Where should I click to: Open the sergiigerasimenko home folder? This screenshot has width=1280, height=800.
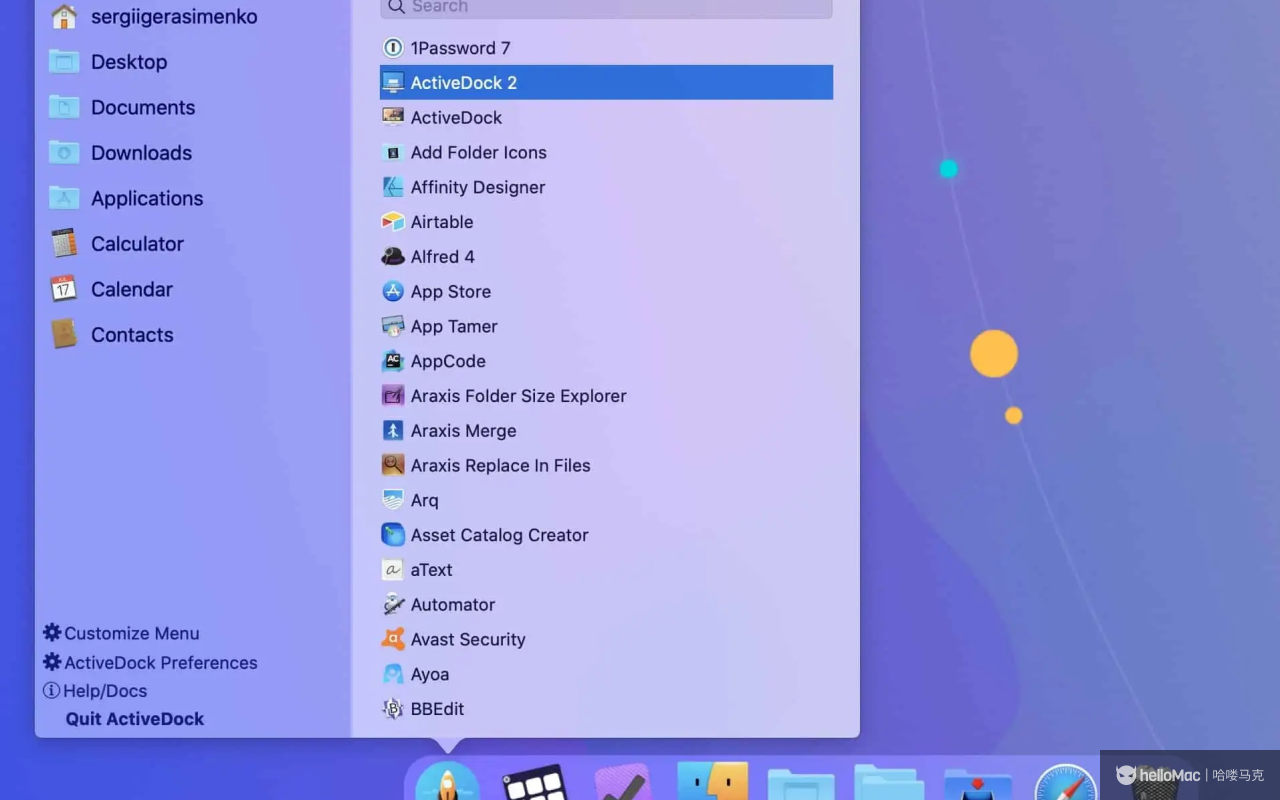click(154, 17)
